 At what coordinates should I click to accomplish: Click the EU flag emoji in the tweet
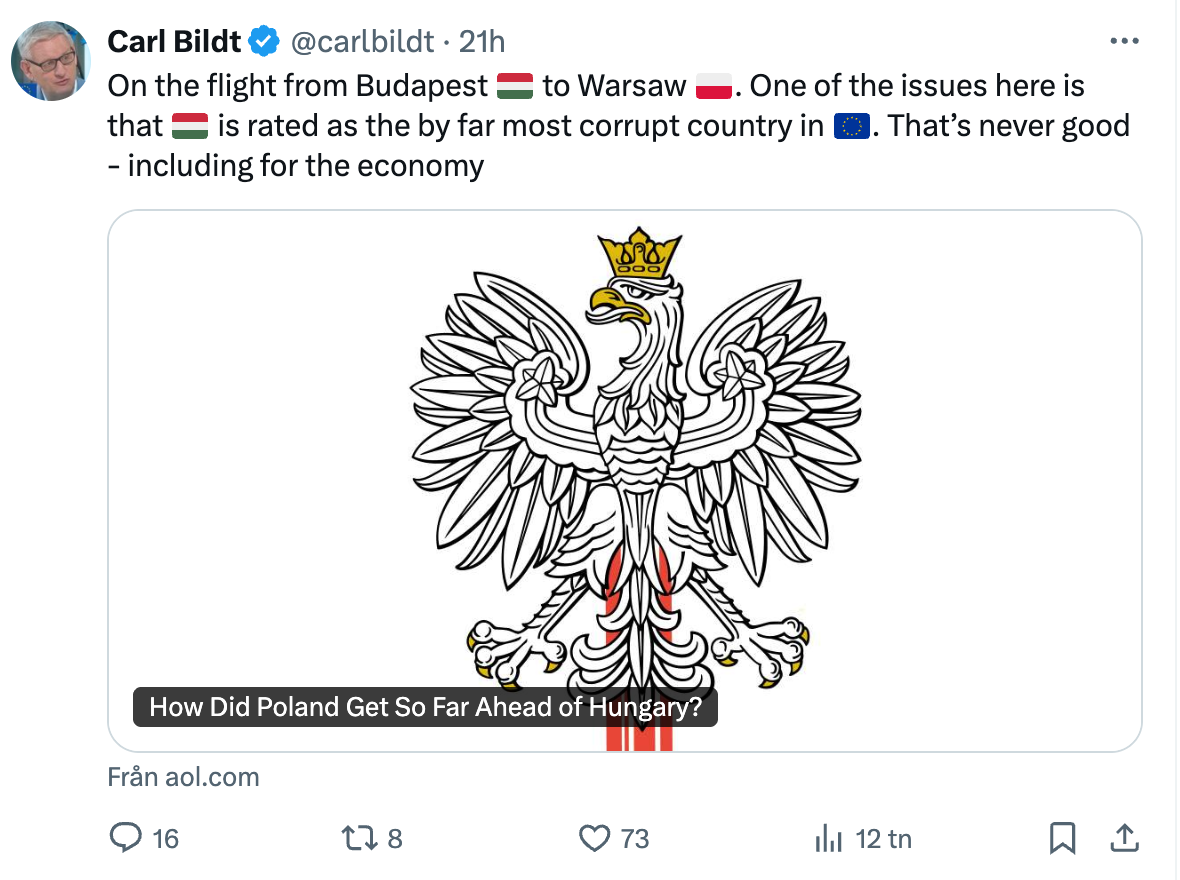[851, 127]
